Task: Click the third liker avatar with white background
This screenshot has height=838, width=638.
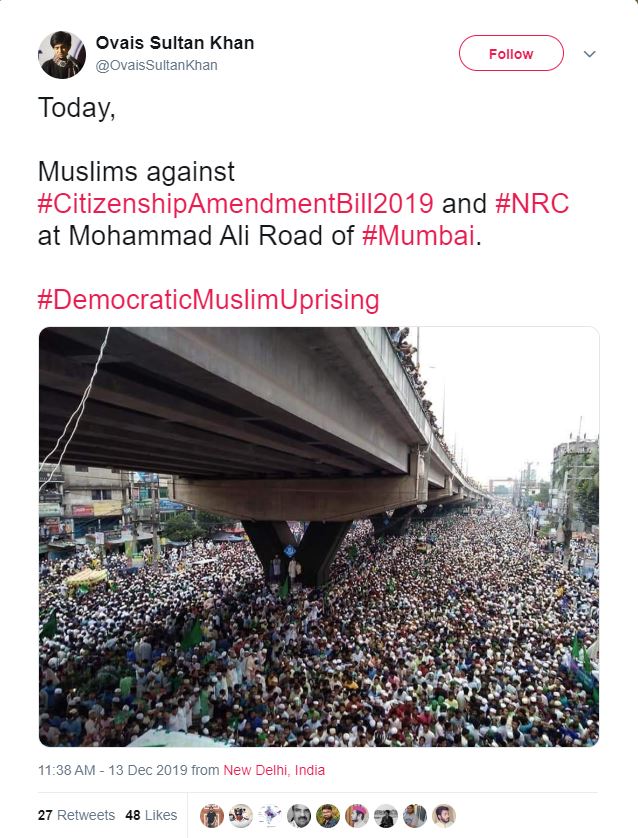Action: tap(270, 815)
